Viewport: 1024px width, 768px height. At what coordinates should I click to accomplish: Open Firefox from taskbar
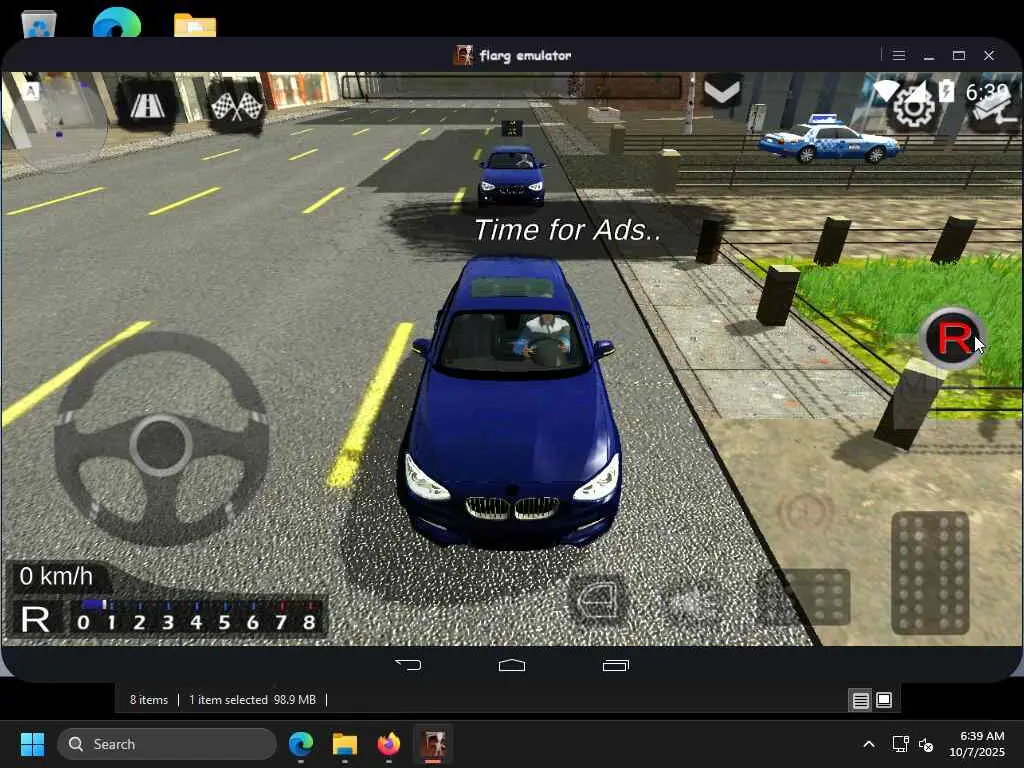click(389, 744)
